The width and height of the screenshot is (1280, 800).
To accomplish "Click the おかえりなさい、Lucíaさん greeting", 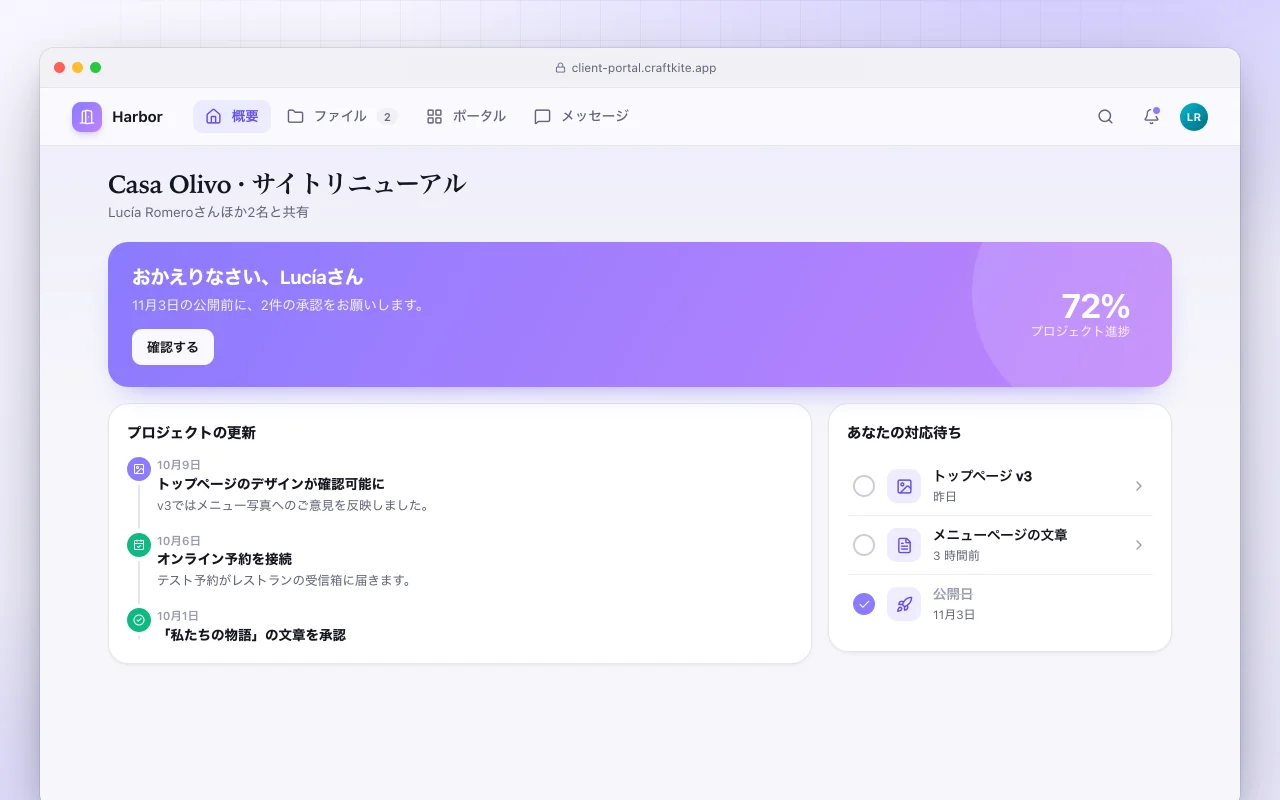I will pyautogui.click(x=248, y=277).
